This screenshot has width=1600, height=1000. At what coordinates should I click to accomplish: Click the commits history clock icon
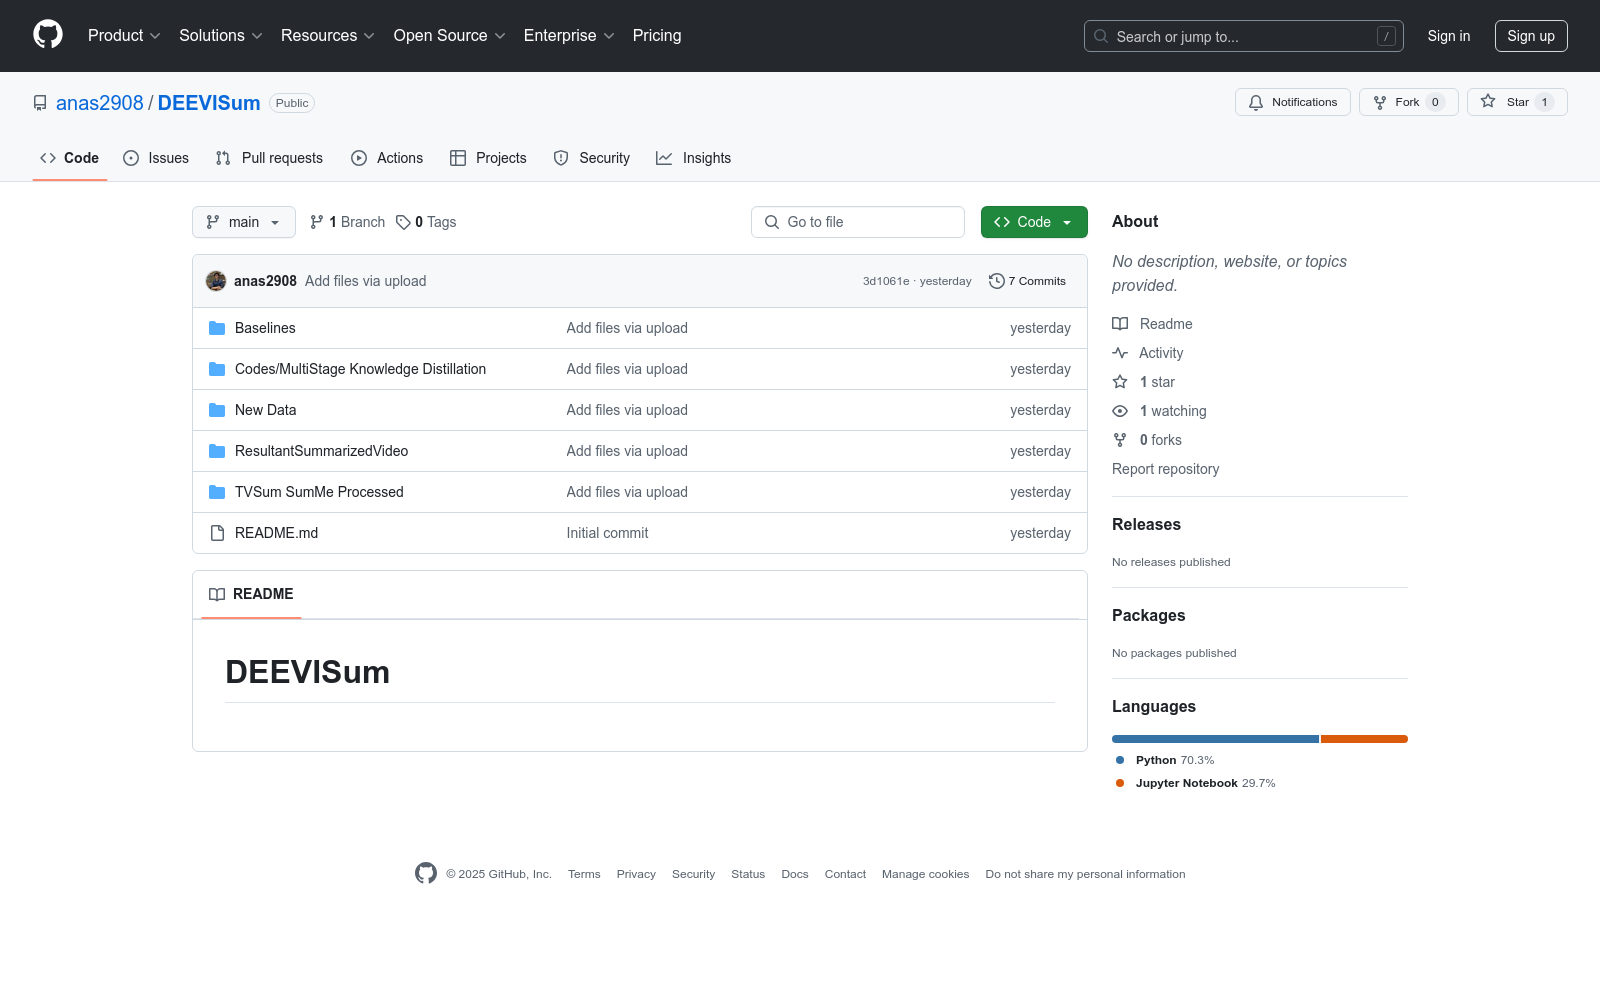(996, 281)
